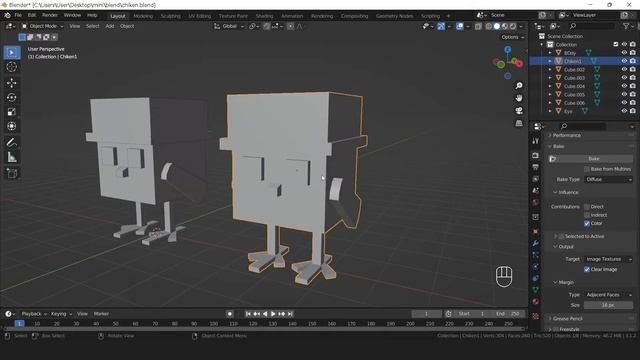This screenshot has height=360, width=640.
Task: Toggle visibility of the Eye object
Action: [x=624, y=111]
